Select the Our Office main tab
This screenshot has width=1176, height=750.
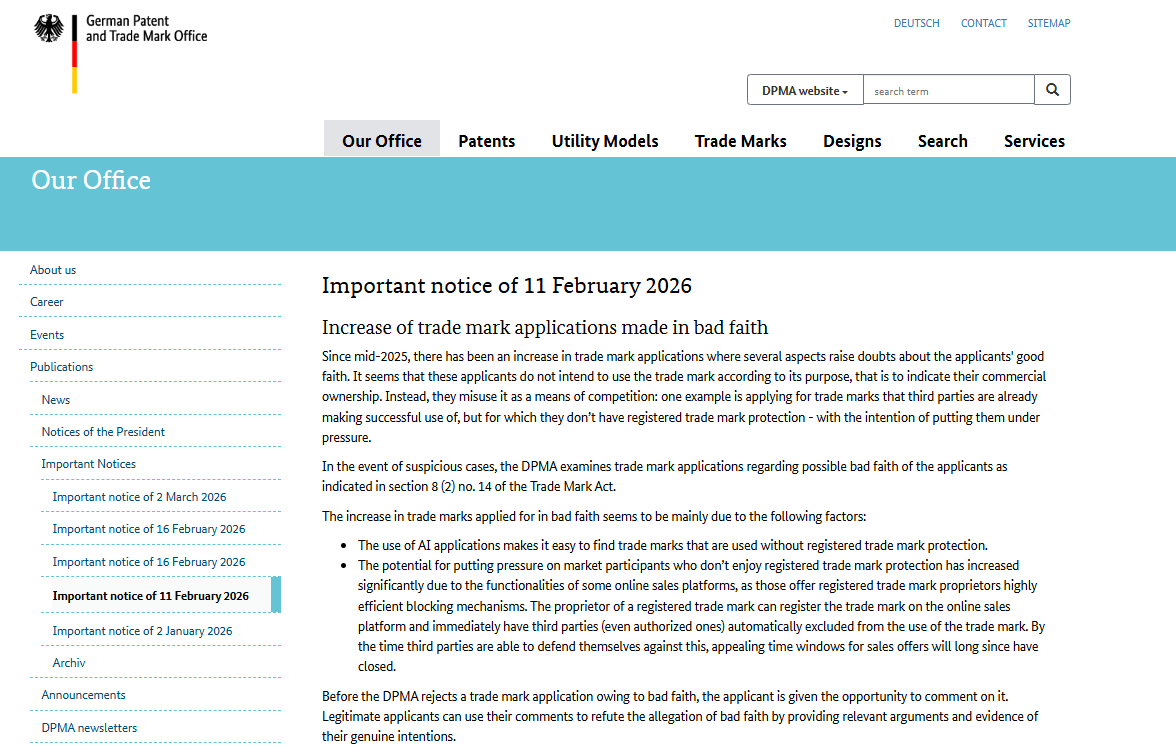tap(382, 140)
